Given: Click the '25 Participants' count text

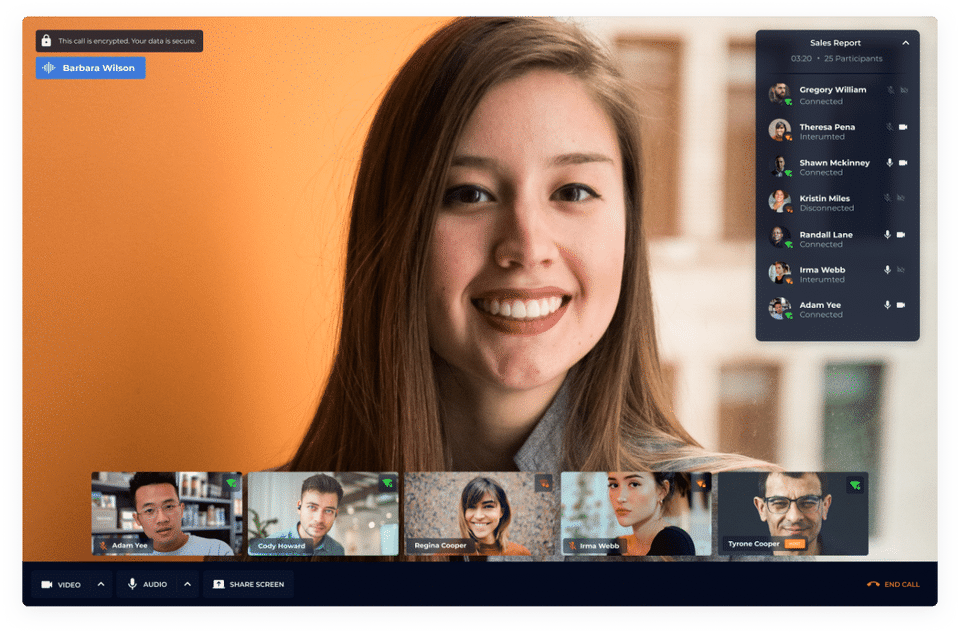Looking at the screenshot, I should click(x=853, y=59).
